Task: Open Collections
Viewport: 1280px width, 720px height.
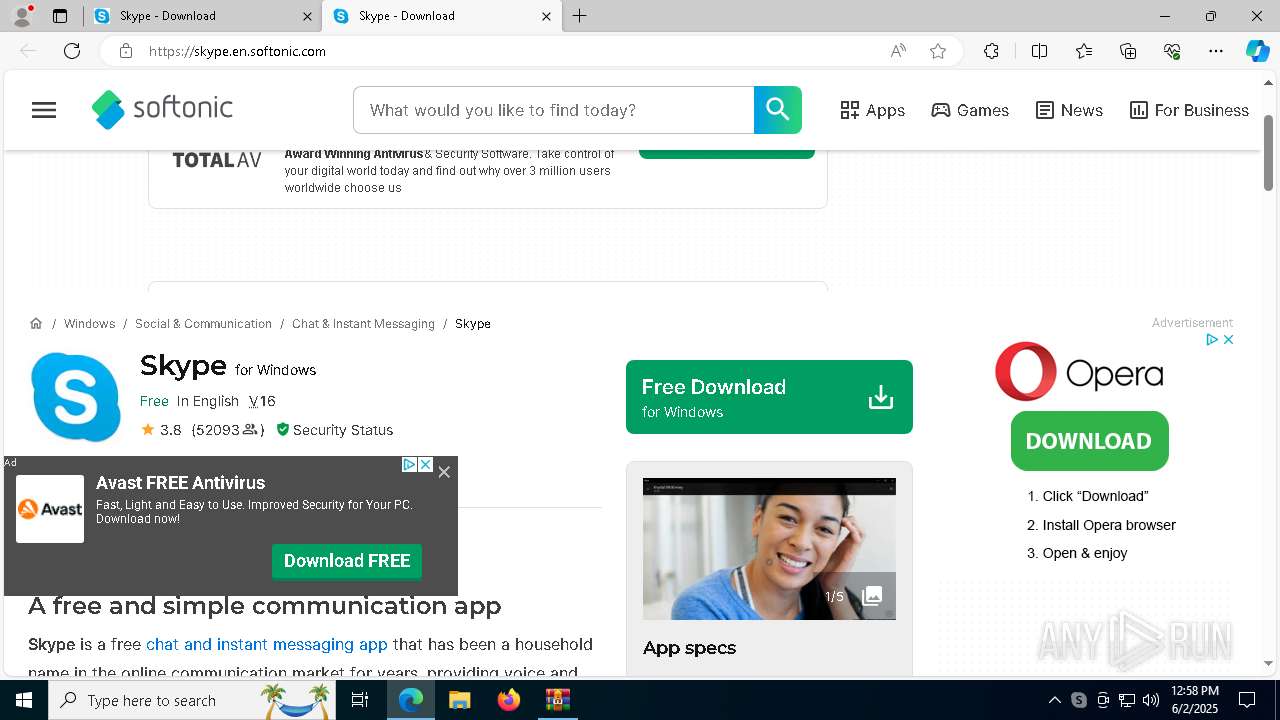Action: tap(1128, 51)
